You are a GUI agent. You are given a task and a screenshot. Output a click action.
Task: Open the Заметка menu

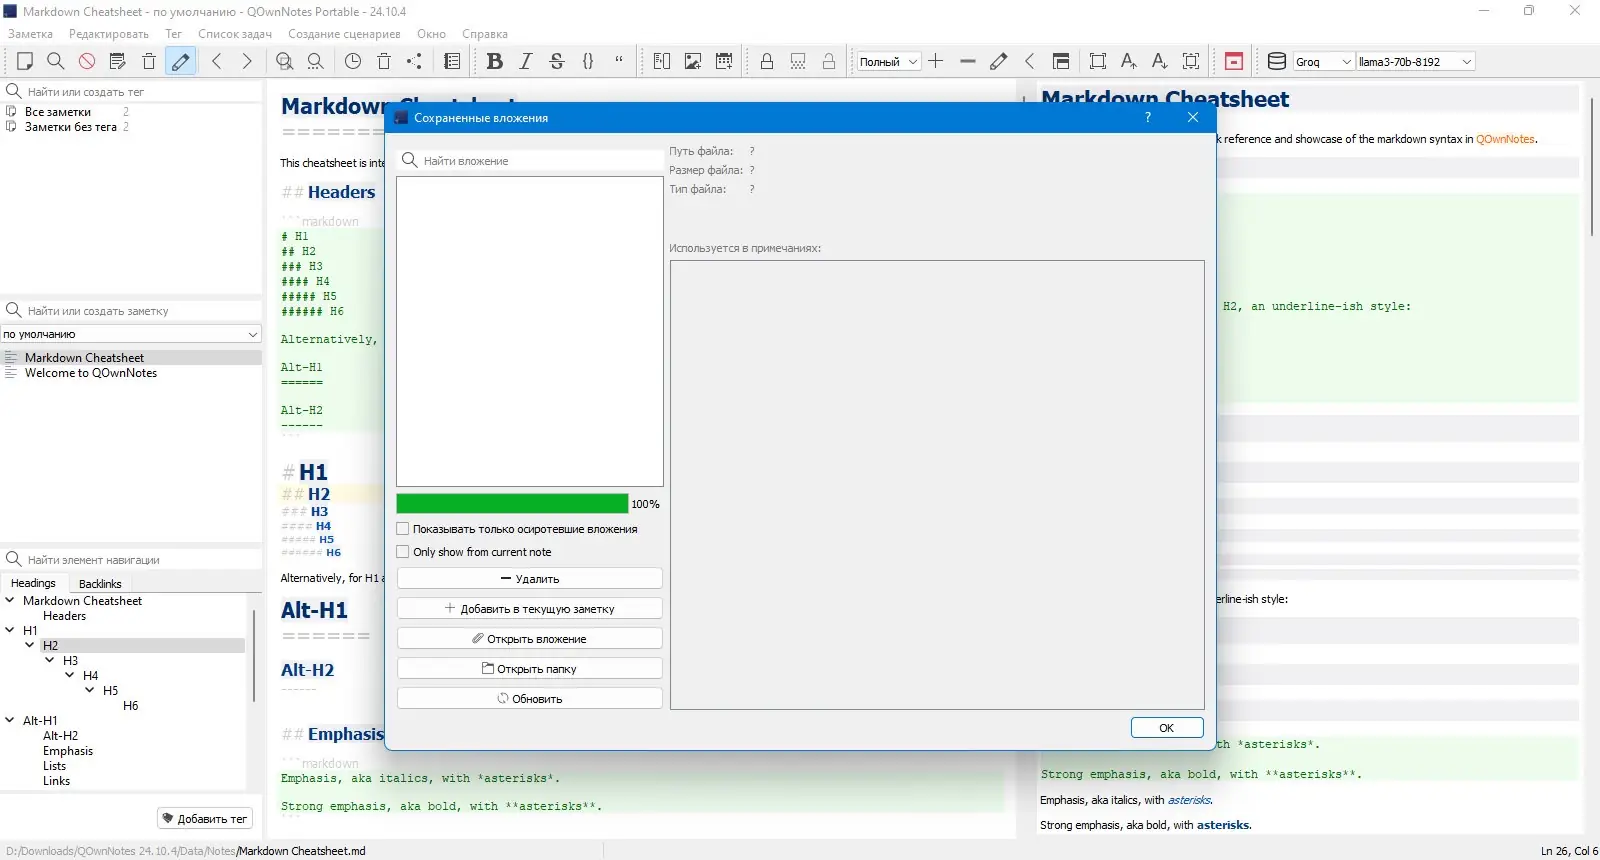(x=30, y=34)
